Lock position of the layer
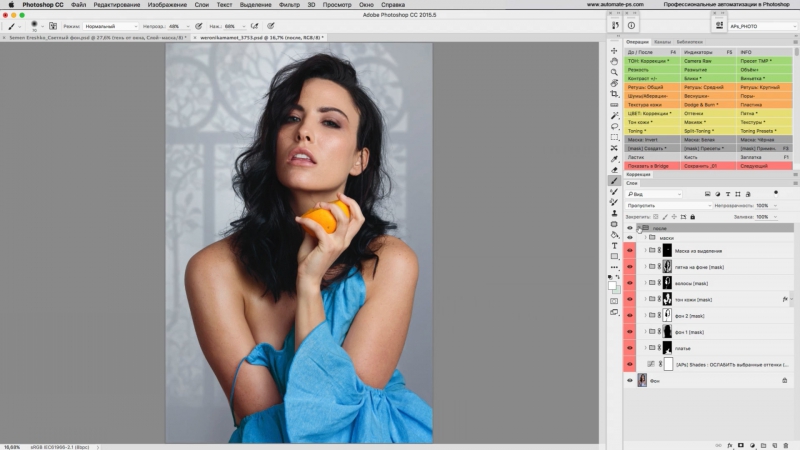 coord(674,217)
